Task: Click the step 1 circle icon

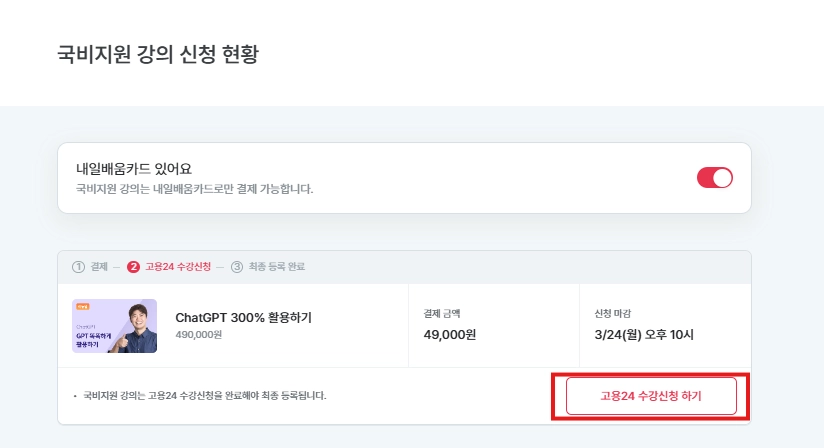Action: pyautogui.click(x=78, y=267)
